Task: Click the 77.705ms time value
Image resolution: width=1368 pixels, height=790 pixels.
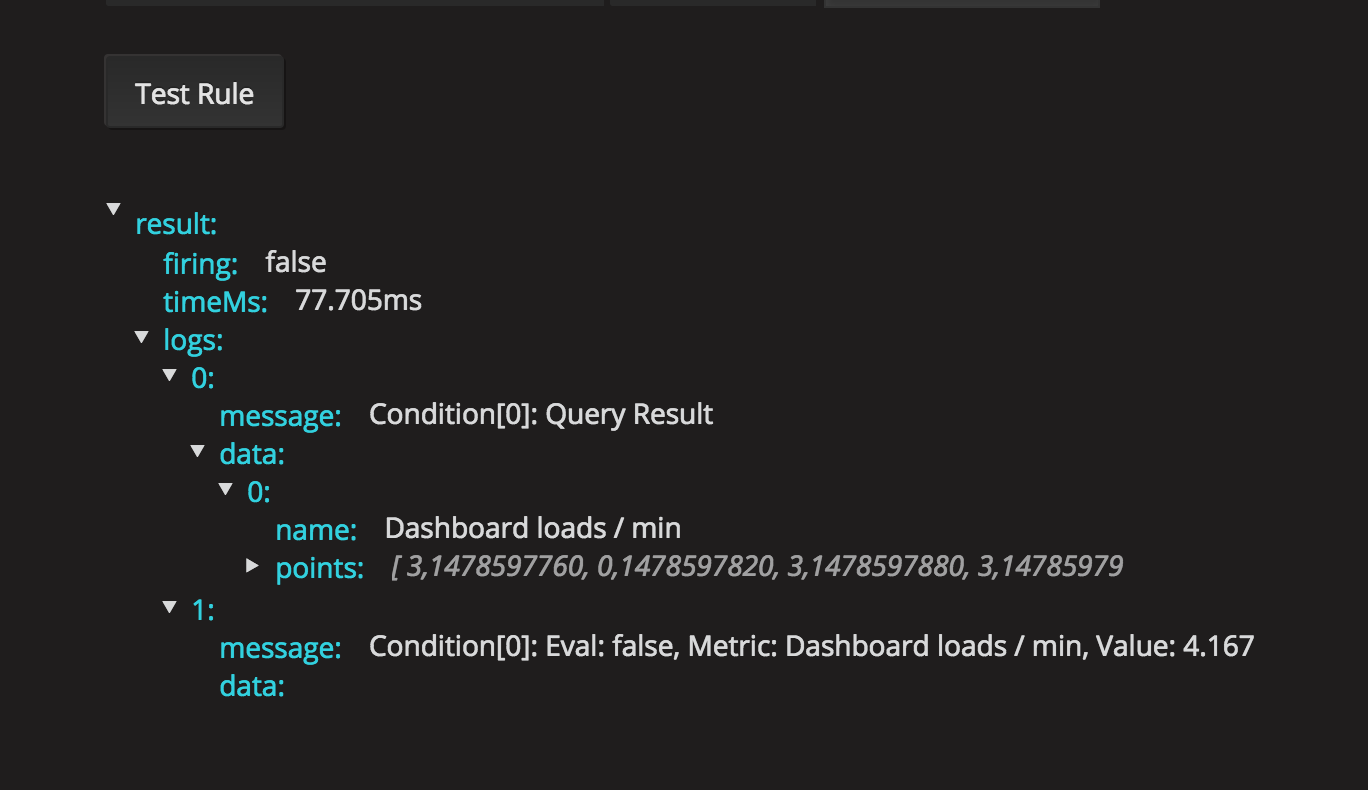Action: point(359,300)
